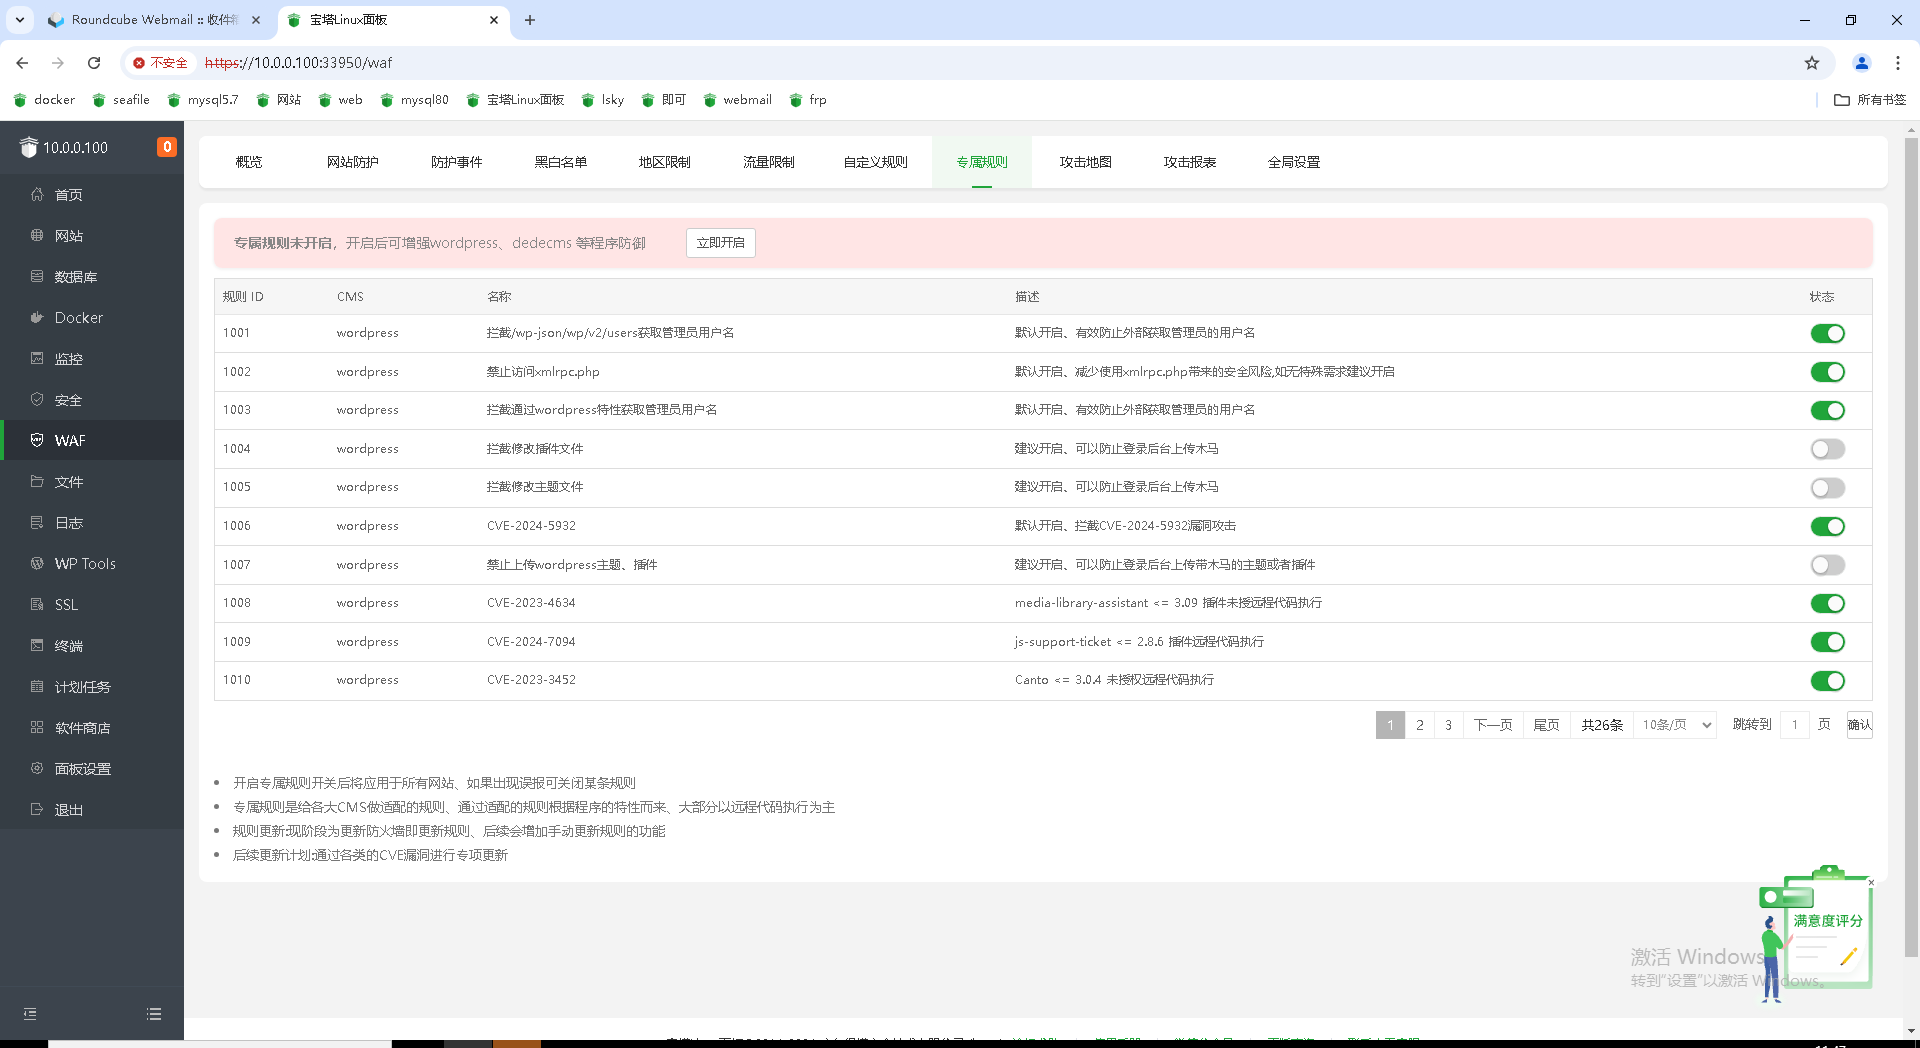The image size is (1920, 1048).
Task: Open the 面板设置 panel settings gear icon
Action: (x=37, y=769)
